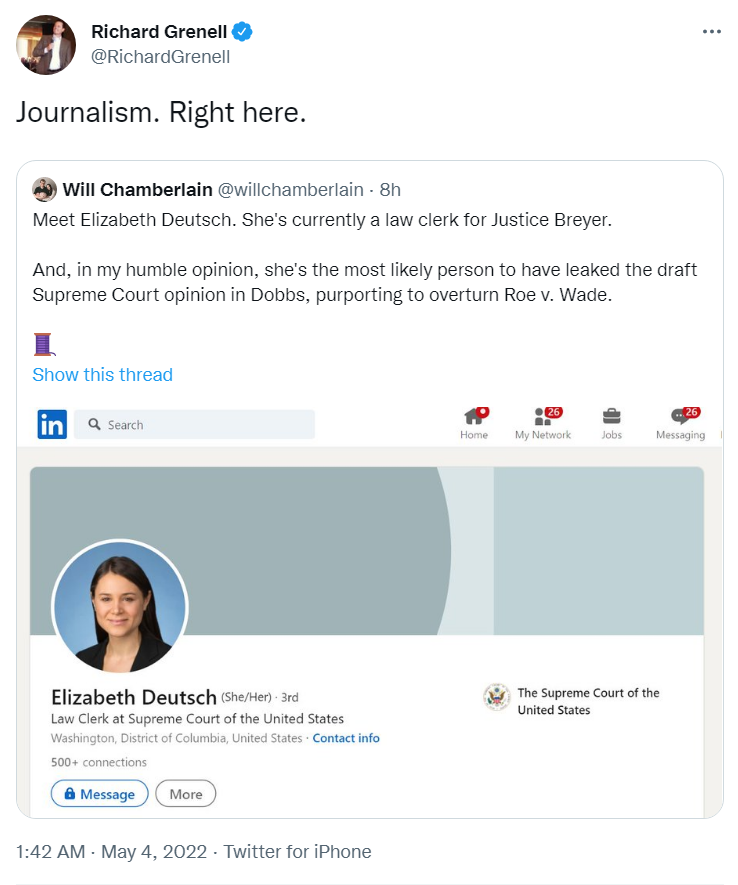The height and width of the screenshot is (885, 738).
Task: Open the LinkedIn Home icon
Action: [474, 423]
